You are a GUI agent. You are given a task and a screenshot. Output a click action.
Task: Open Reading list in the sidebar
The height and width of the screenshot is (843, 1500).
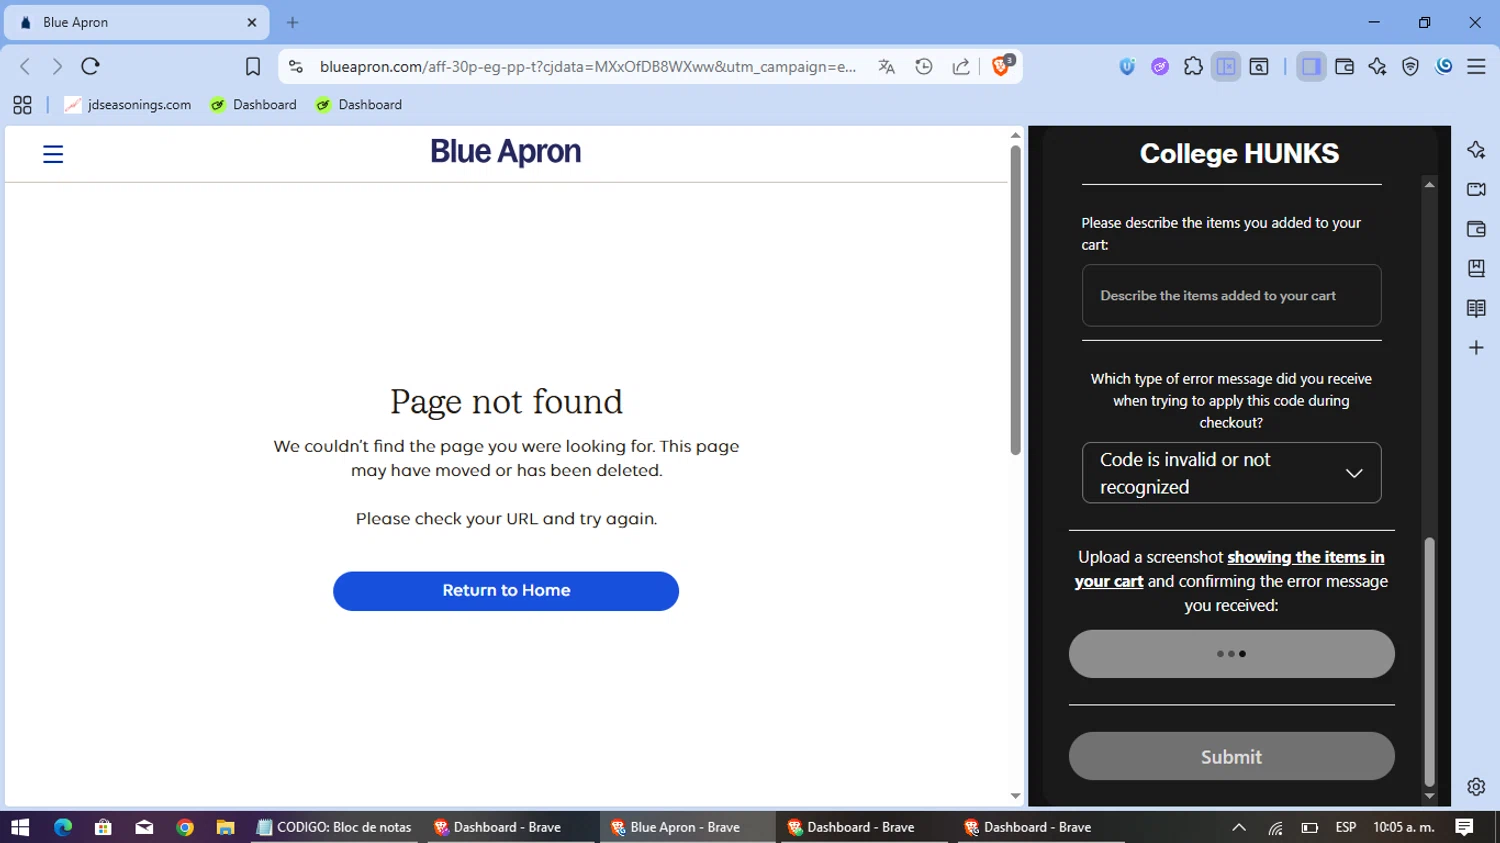click(1476, 308)
